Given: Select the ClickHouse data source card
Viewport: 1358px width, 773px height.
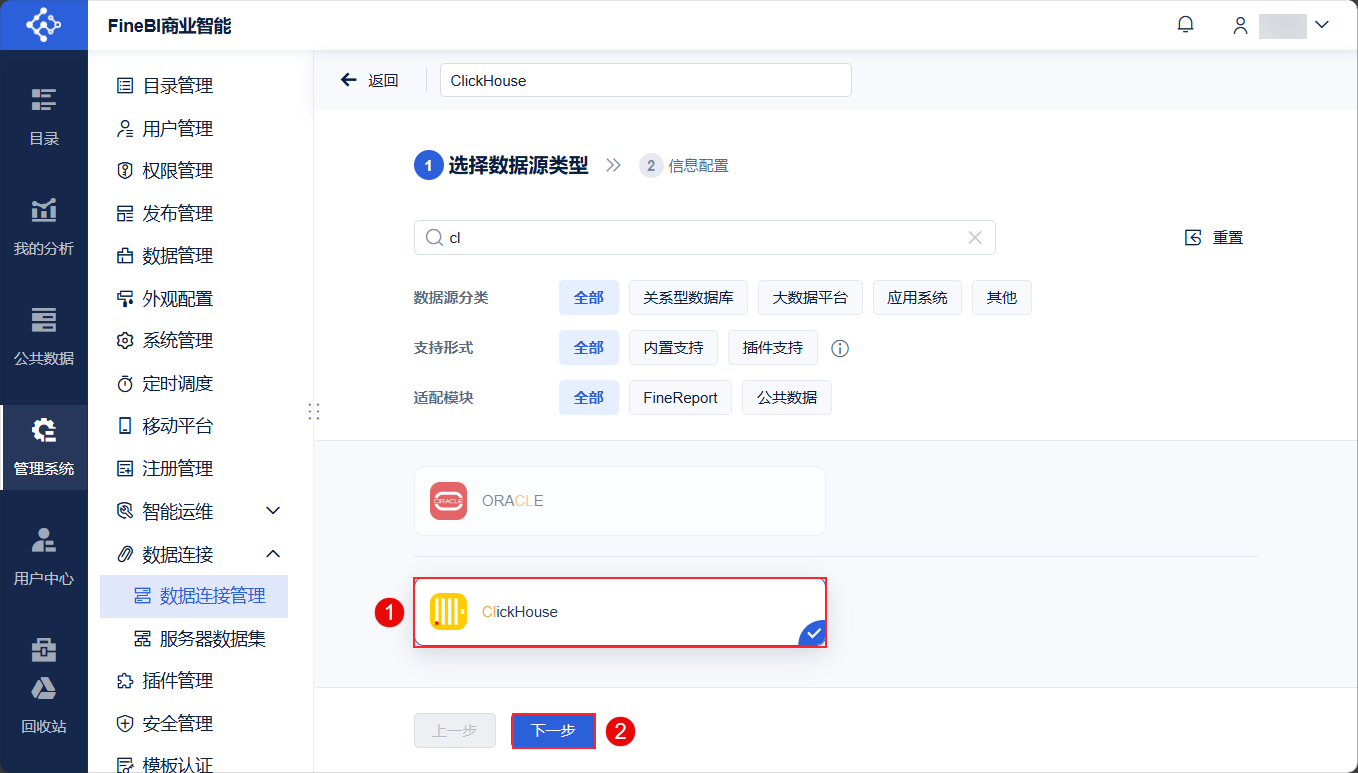Looking at the screenshot, I should [620, 612].
